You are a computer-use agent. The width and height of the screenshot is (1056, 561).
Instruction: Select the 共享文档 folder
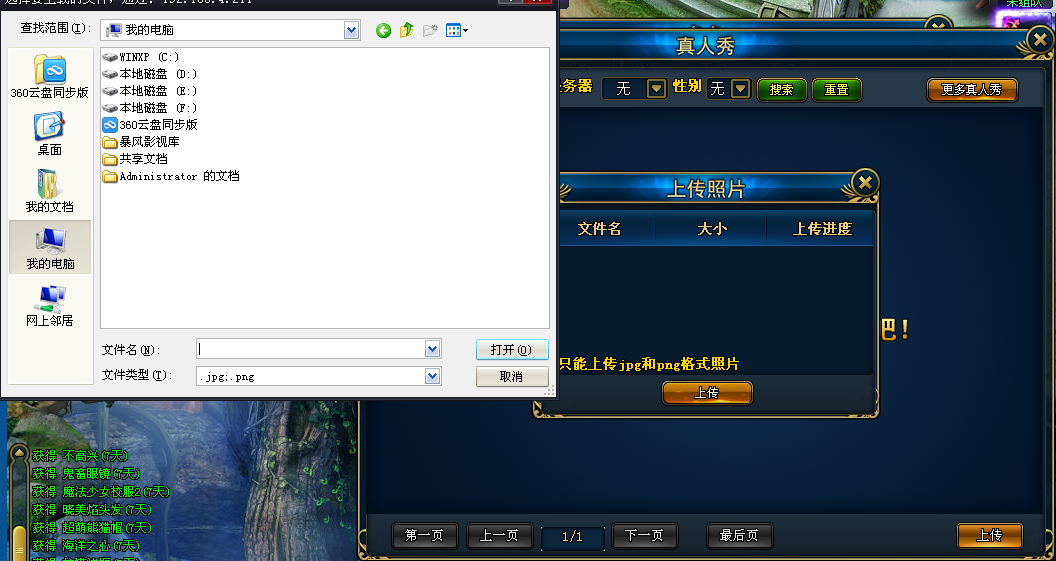tap(135, 159)
